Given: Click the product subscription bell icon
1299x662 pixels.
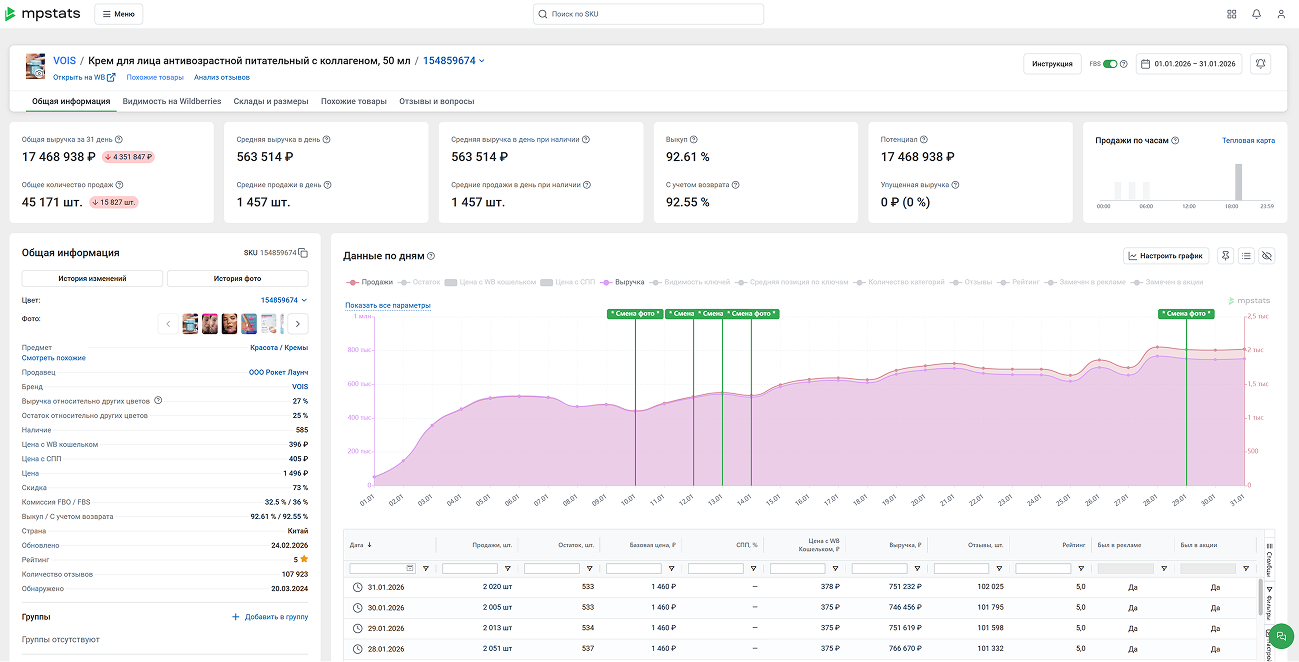Looking at the screenshot, I should [x=1260, y=64].
